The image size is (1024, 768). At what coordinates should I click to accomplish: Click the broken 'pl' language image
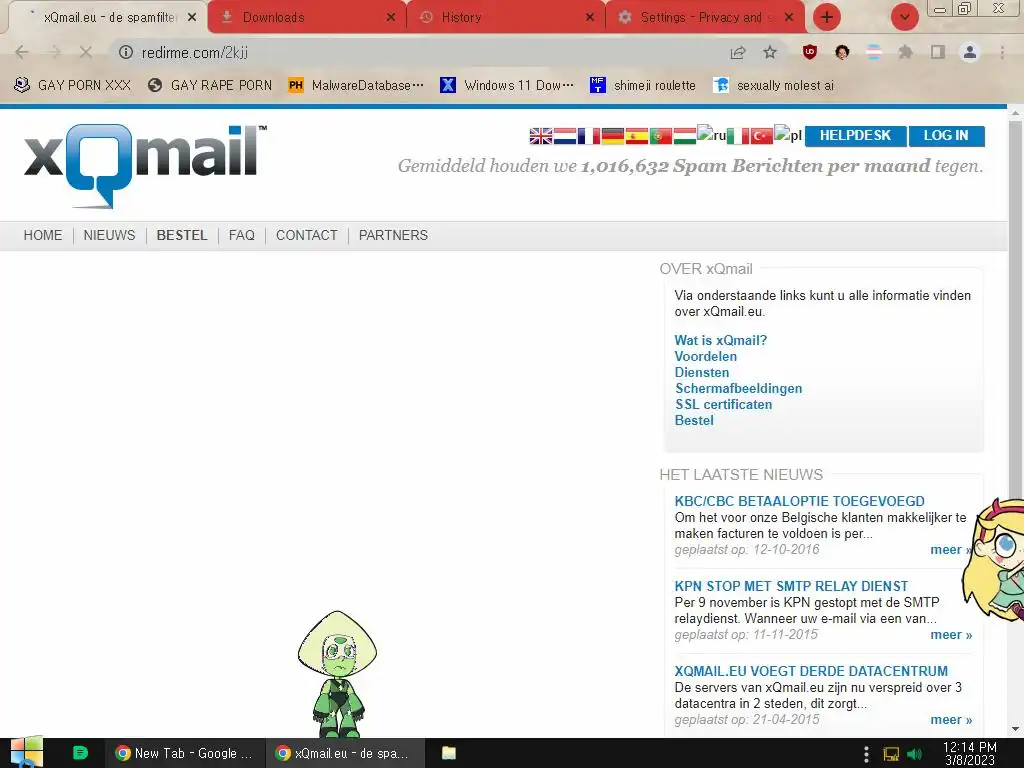(788, 135)
